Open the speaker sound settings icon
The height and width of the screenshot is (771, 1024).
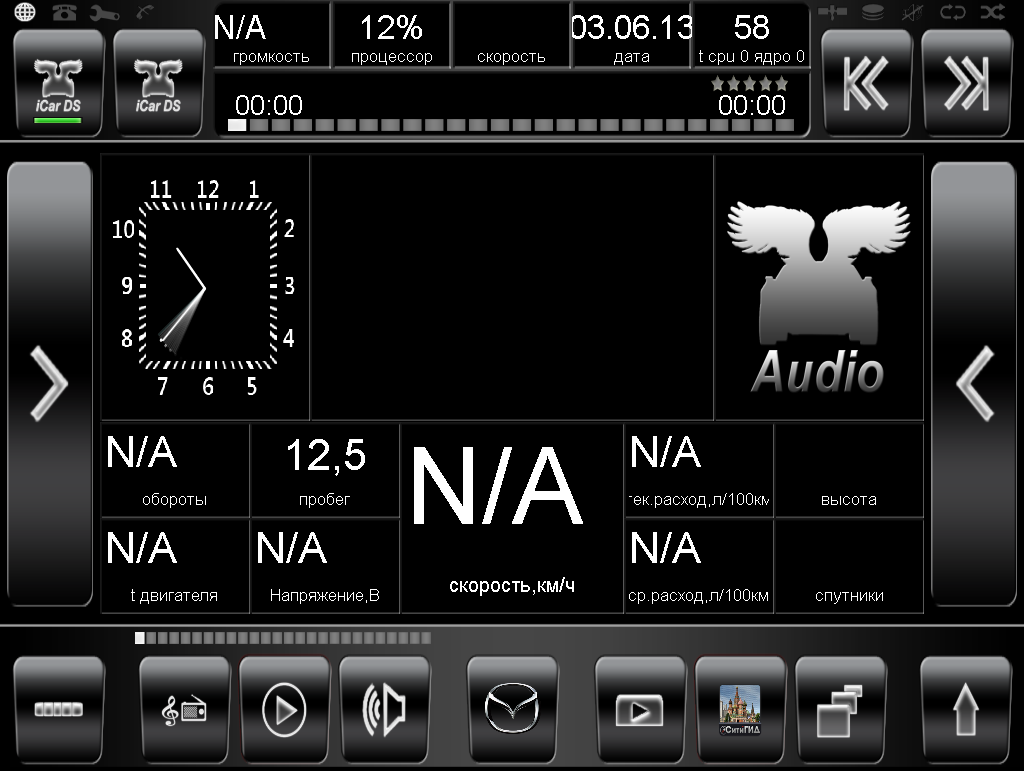384,709
